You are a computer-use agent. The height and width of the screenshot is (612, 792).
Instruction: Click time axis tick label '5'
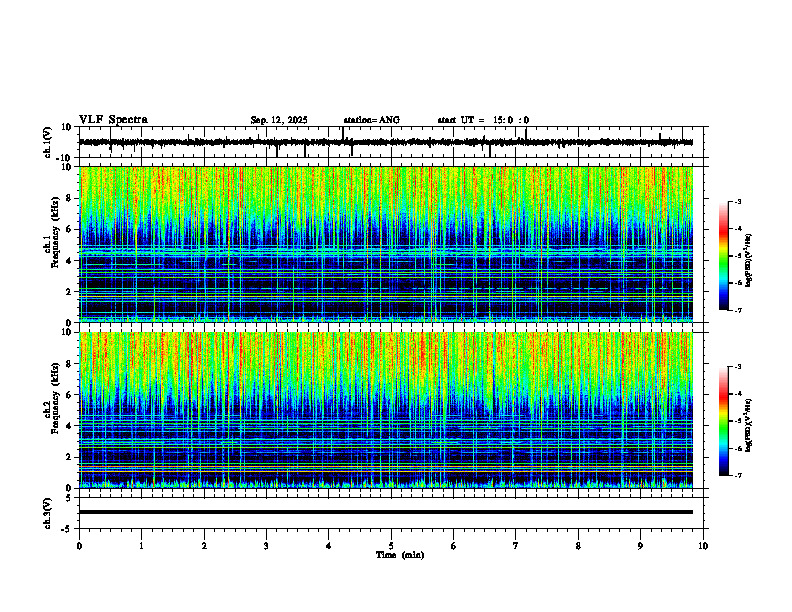coord(391,546)
